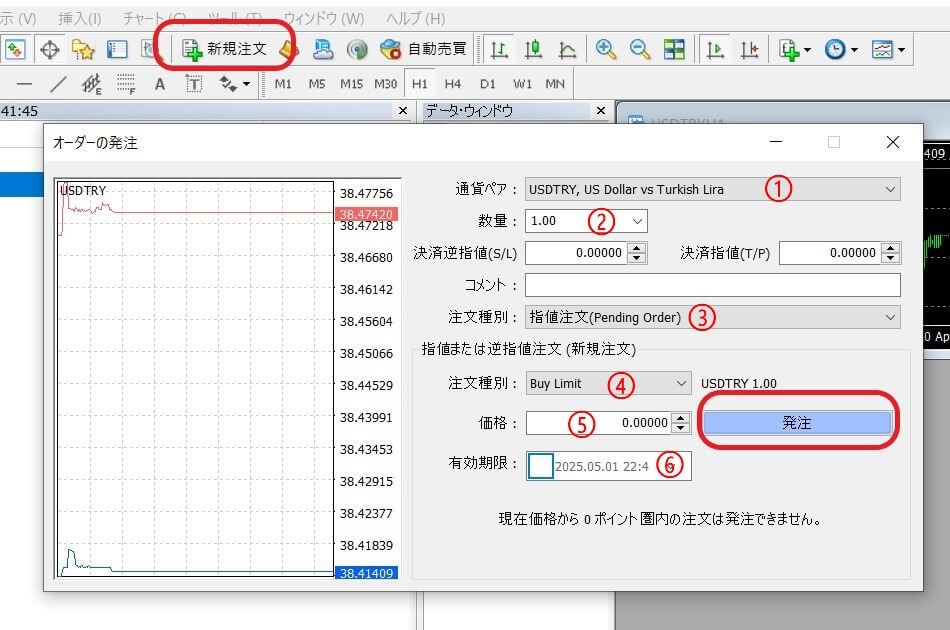
Task: Click the 新規注文 (New Order) toolbar button
Action: 225,49
